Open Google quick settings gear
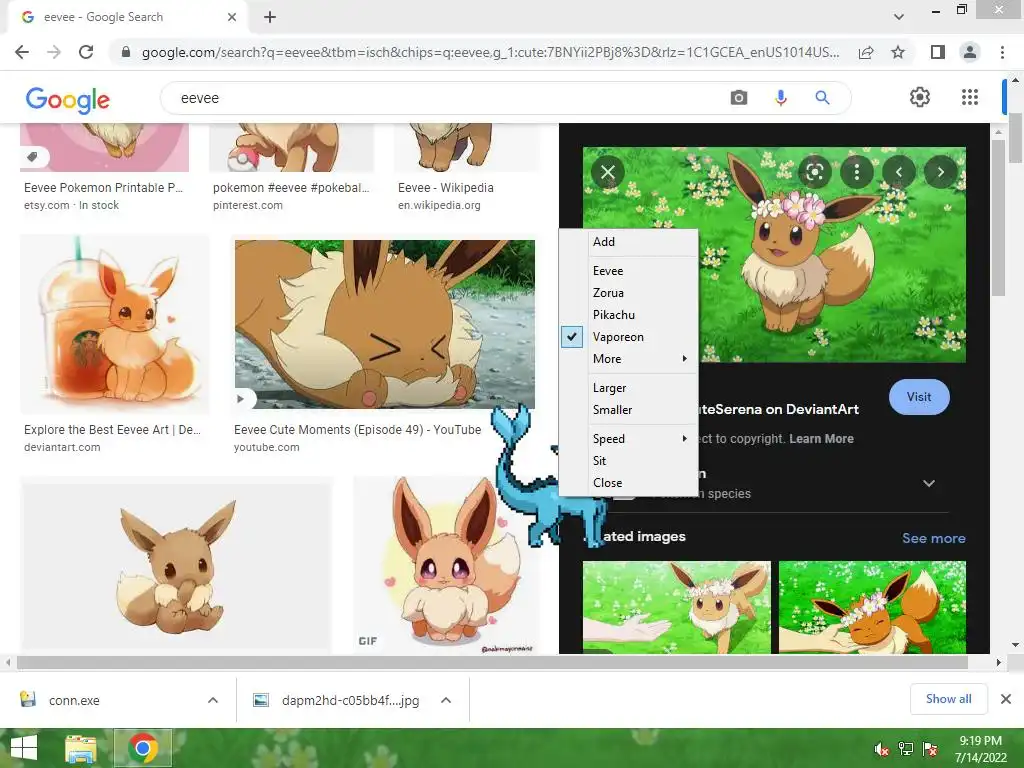 [x=920, y=97]
